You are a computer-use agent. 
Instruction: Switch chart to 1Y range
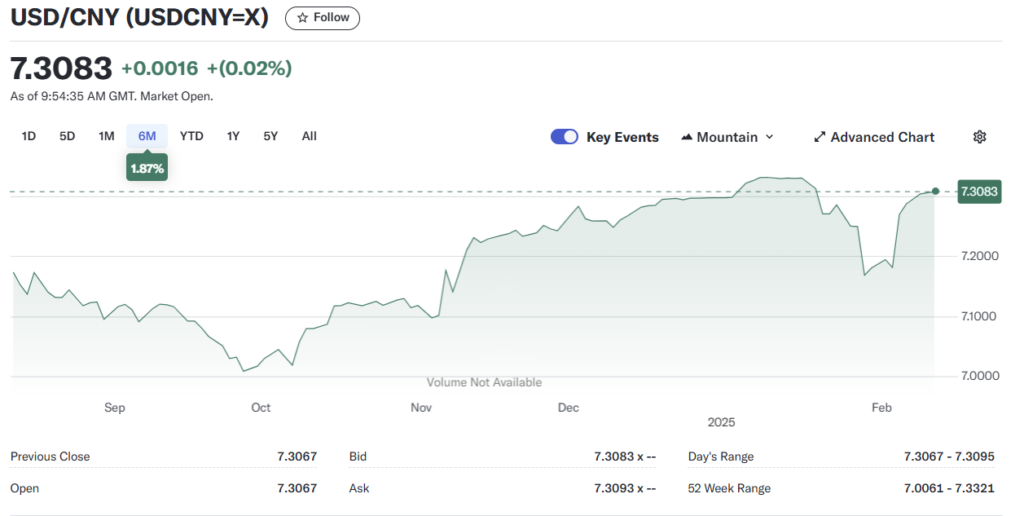click(233, 136)
